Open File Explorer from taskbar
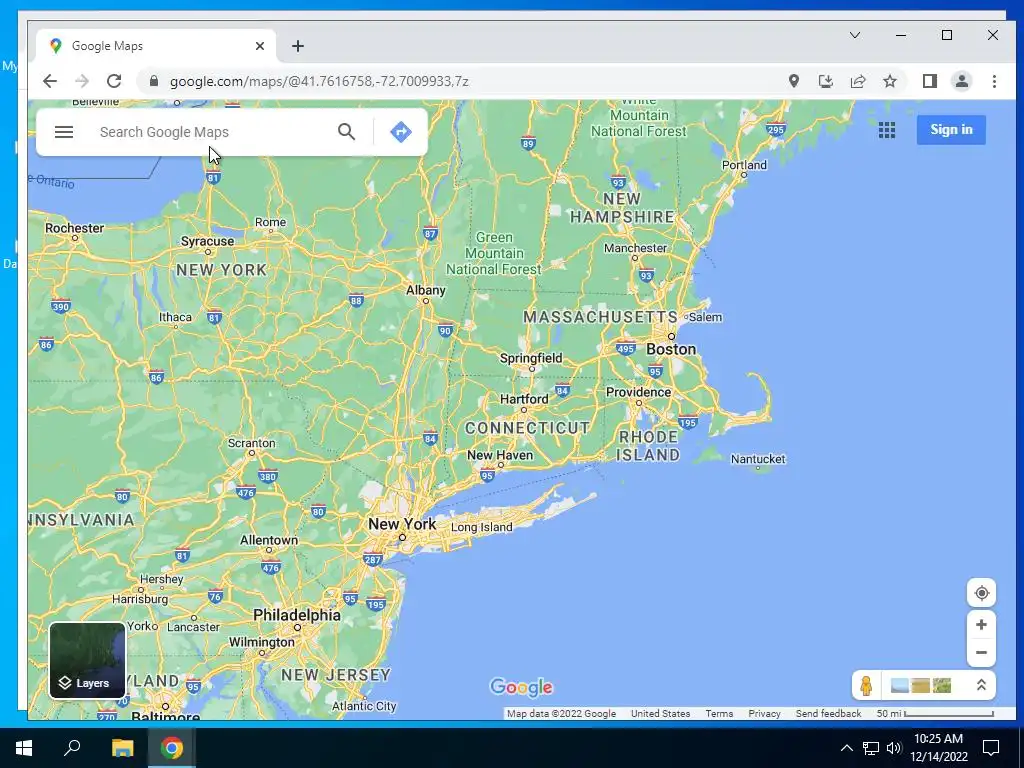 click(122, 748)
